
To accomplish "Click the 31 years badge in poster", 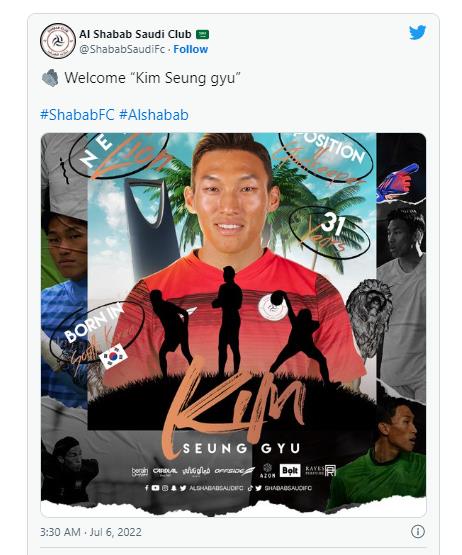I will pos(330,231).
